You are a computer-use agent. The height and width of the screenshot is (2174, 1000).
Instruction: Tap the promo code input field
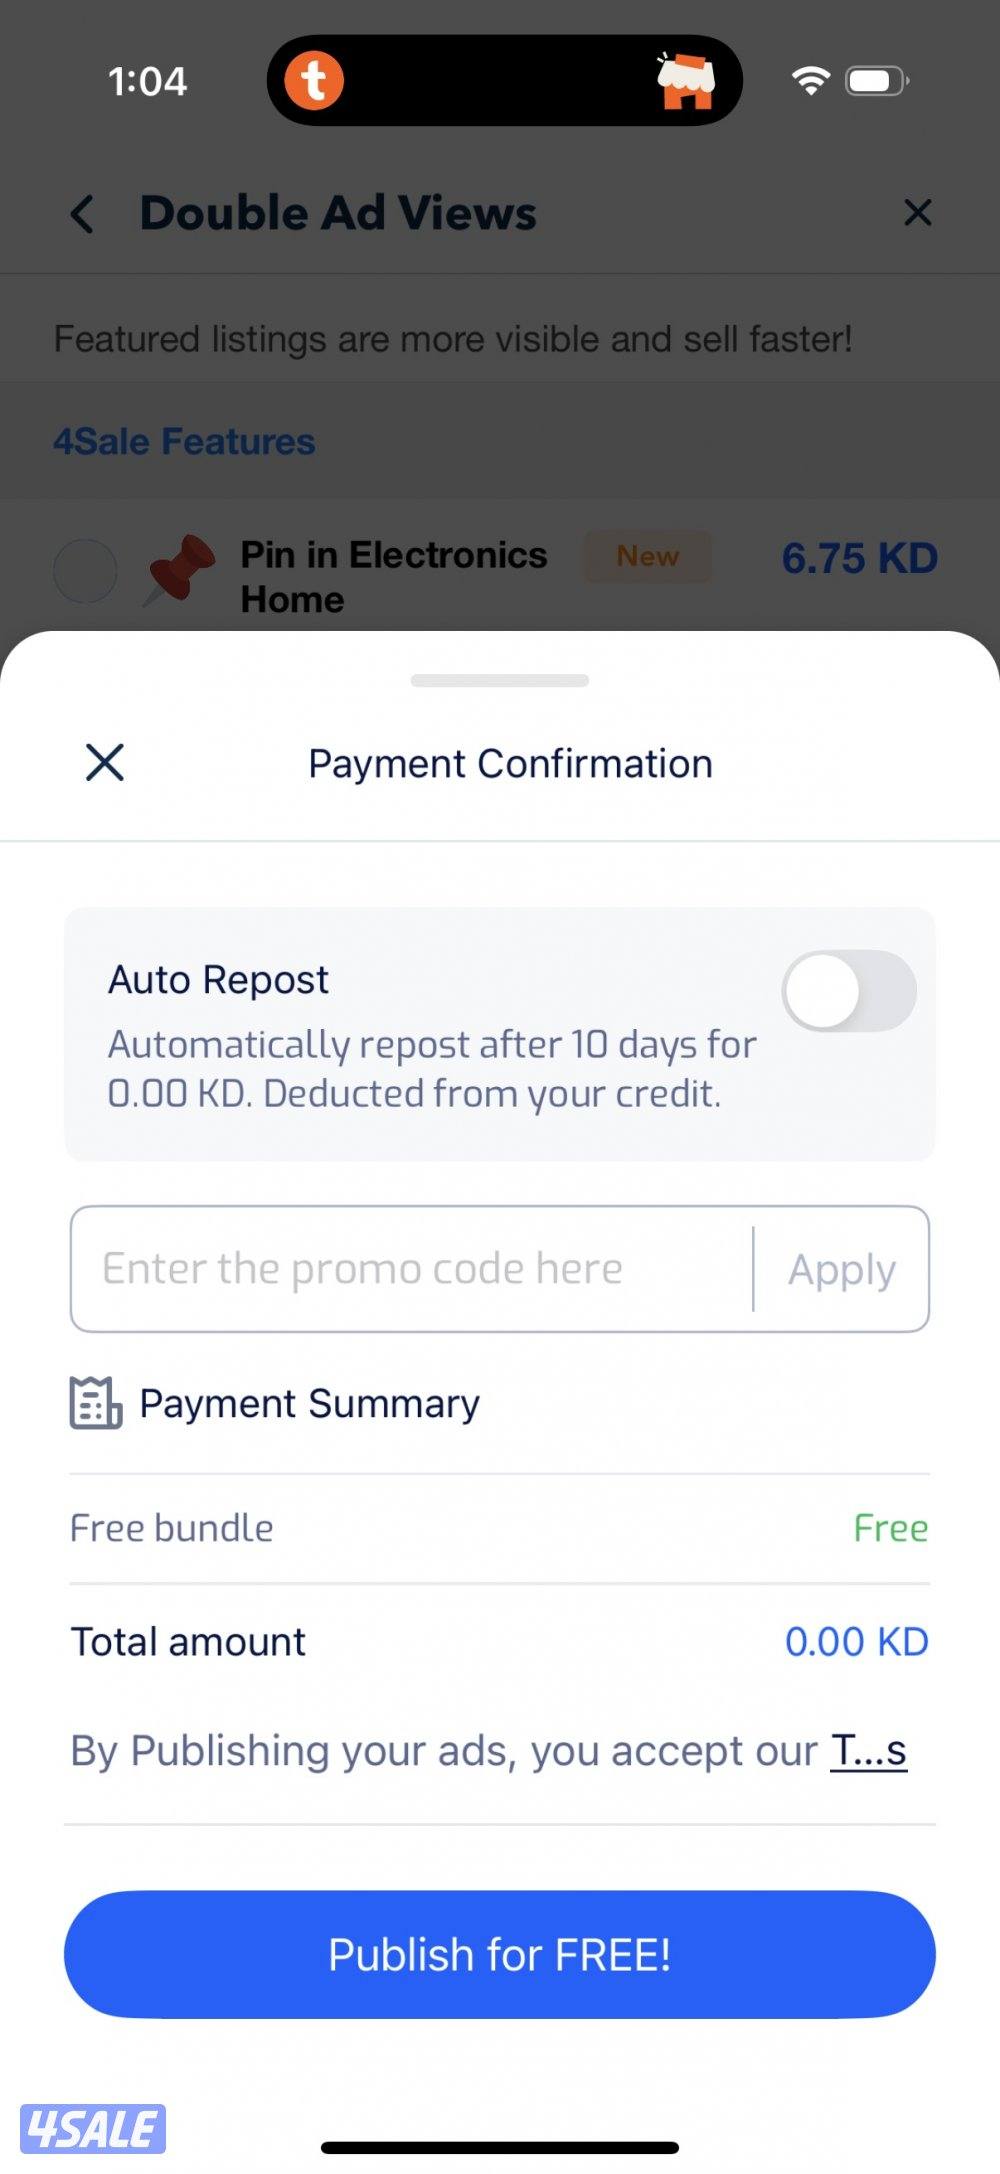[x=410, y=1269]
